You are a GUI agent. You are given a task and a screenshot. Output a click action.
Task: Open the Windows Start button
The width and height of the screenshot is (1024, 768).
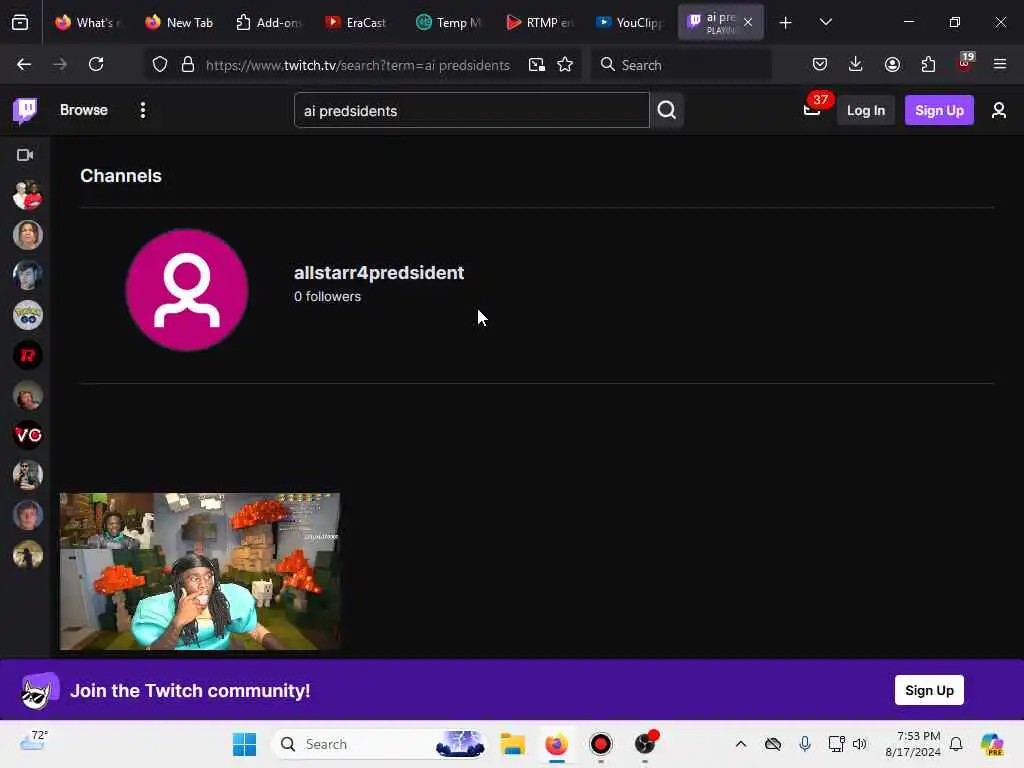click(244, 744)
